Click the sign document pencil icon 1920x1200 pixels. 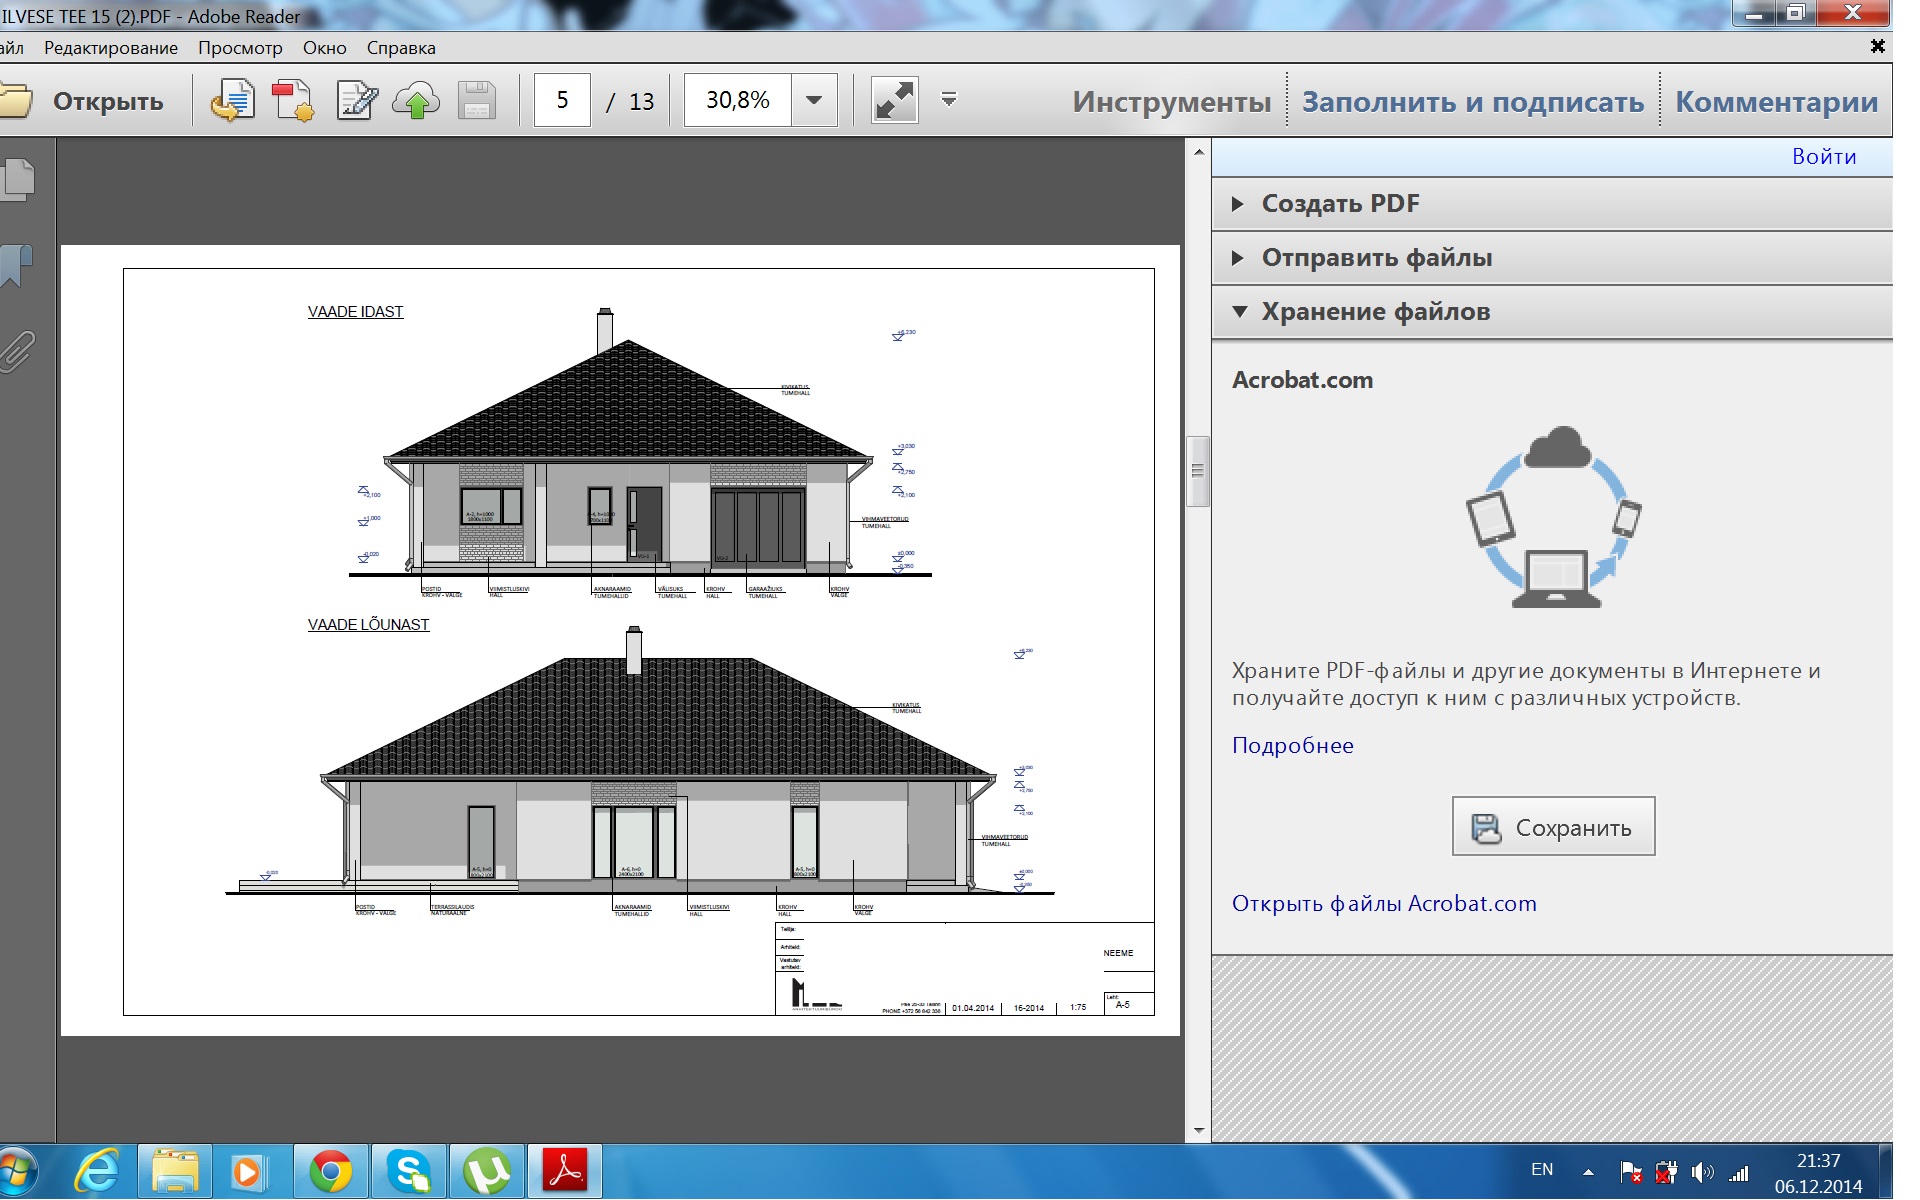click(356, 101)
